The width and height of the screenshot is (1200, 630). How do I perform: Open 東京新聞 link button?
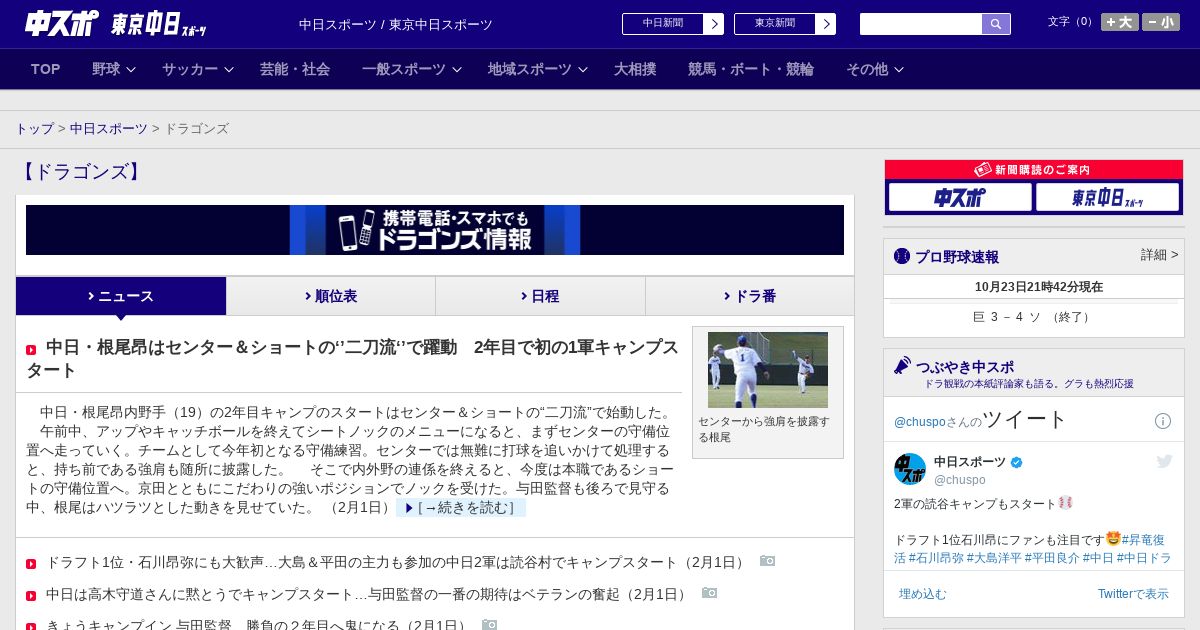pos(775,24)
